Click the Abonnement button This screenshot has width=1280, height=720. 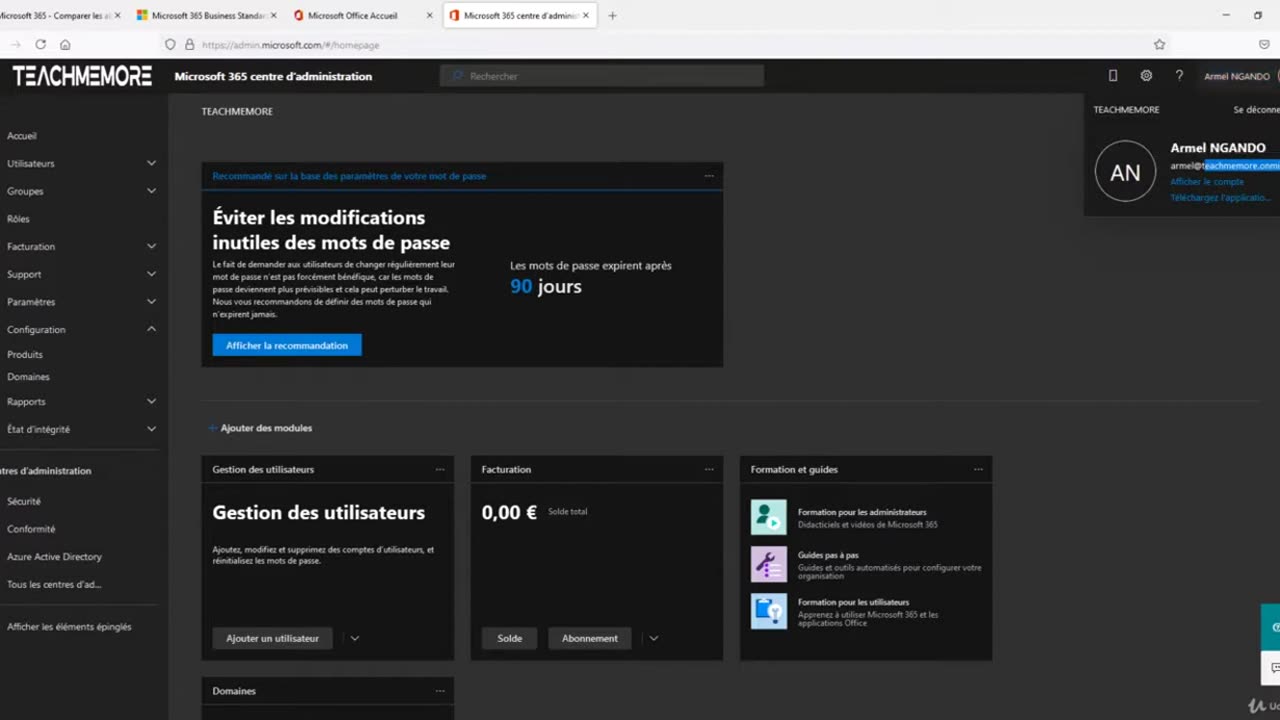(590, 638)
